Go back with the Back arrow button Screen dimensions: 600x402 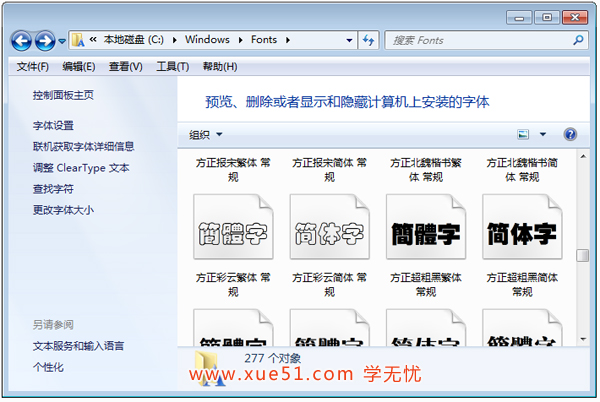coord(21,41)
